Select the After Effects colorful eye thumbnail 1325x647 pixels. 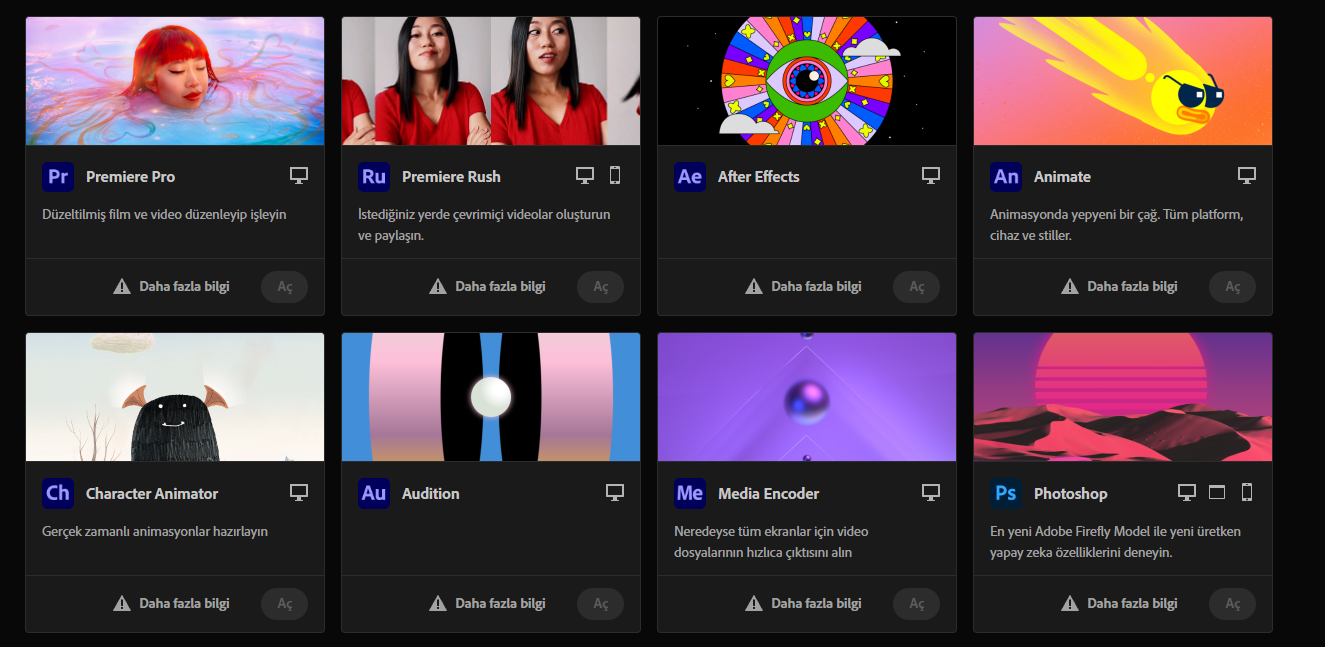807,81
